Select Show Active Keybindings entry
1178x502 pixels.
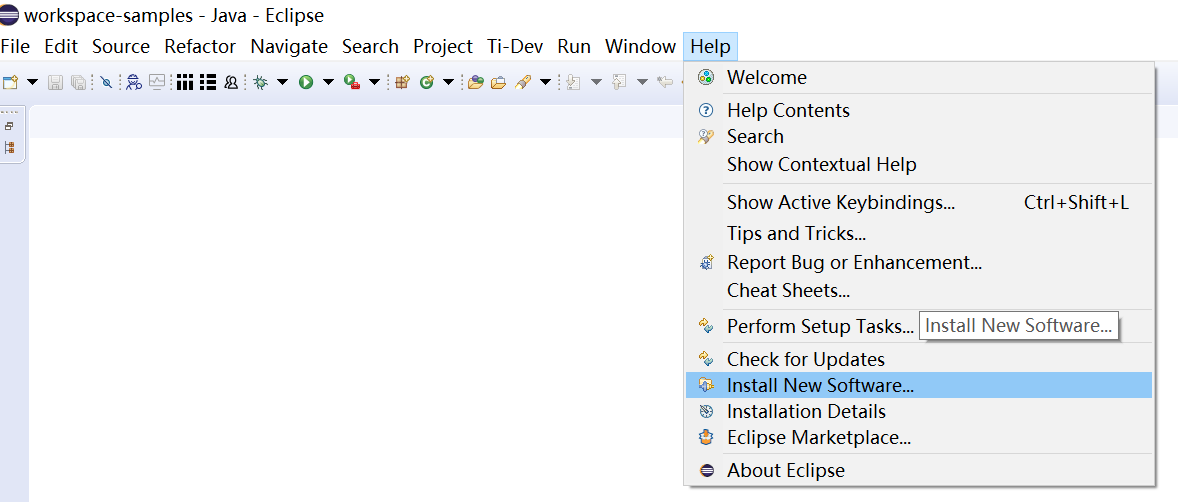pos(920,202)
